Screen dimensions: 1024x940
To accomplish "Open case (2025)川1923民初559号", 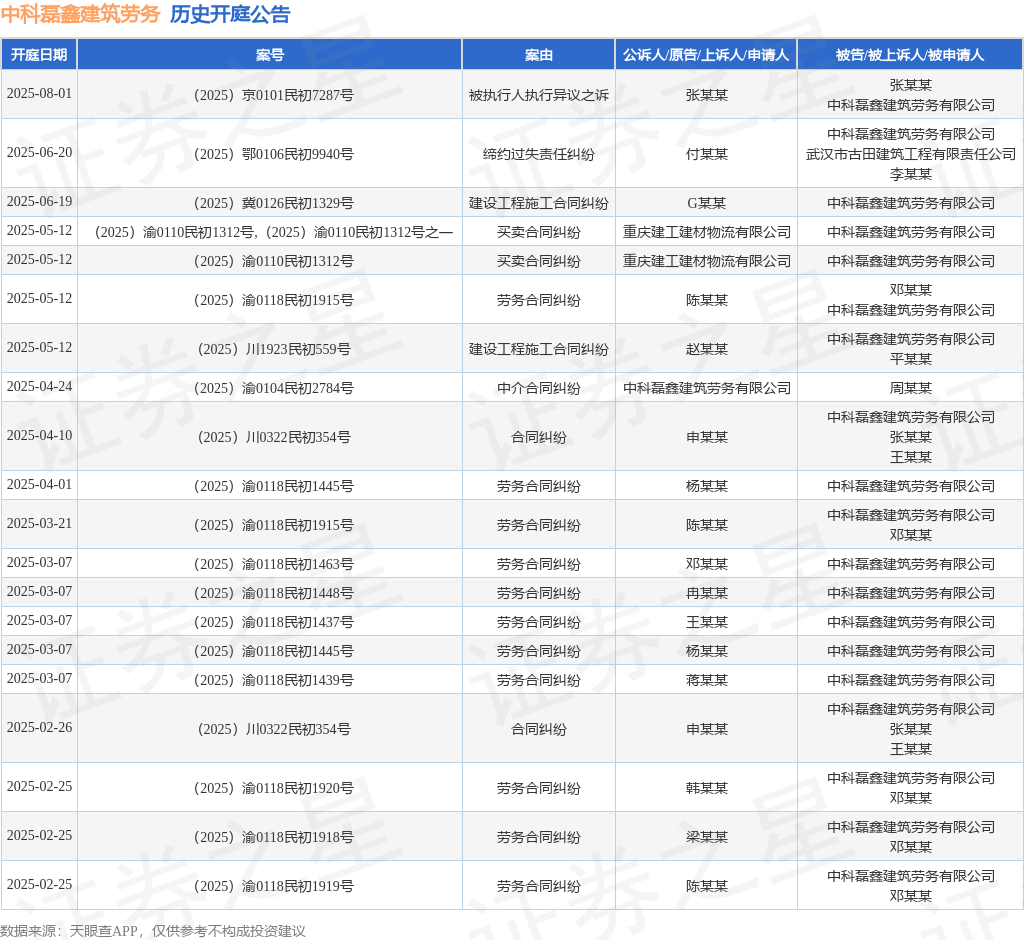I will click(274, 349).
